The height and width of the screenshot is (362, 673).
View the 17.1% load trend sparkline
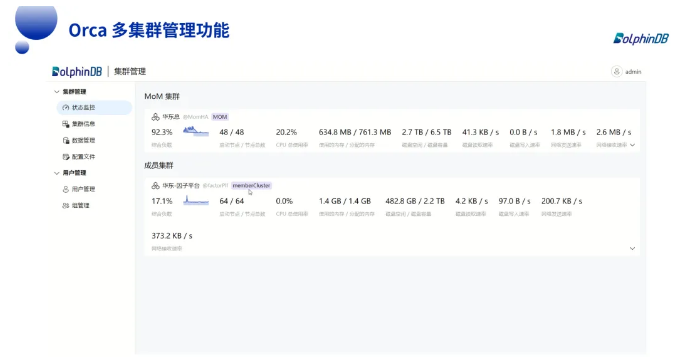pos(196,200)
